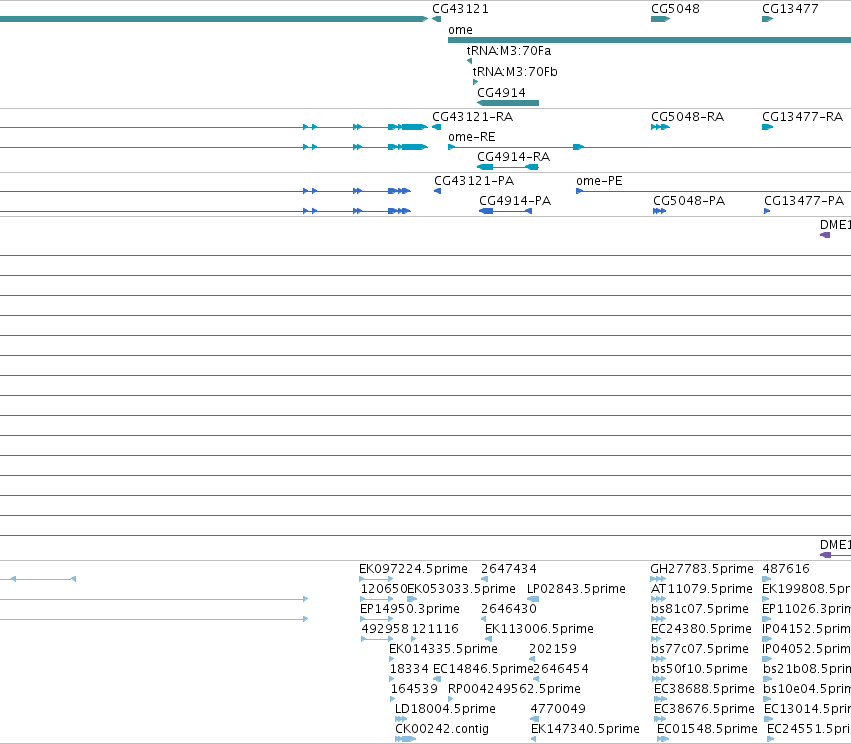
Task: Select the LD18004.5prime EST label
Action: coord(445,709)
